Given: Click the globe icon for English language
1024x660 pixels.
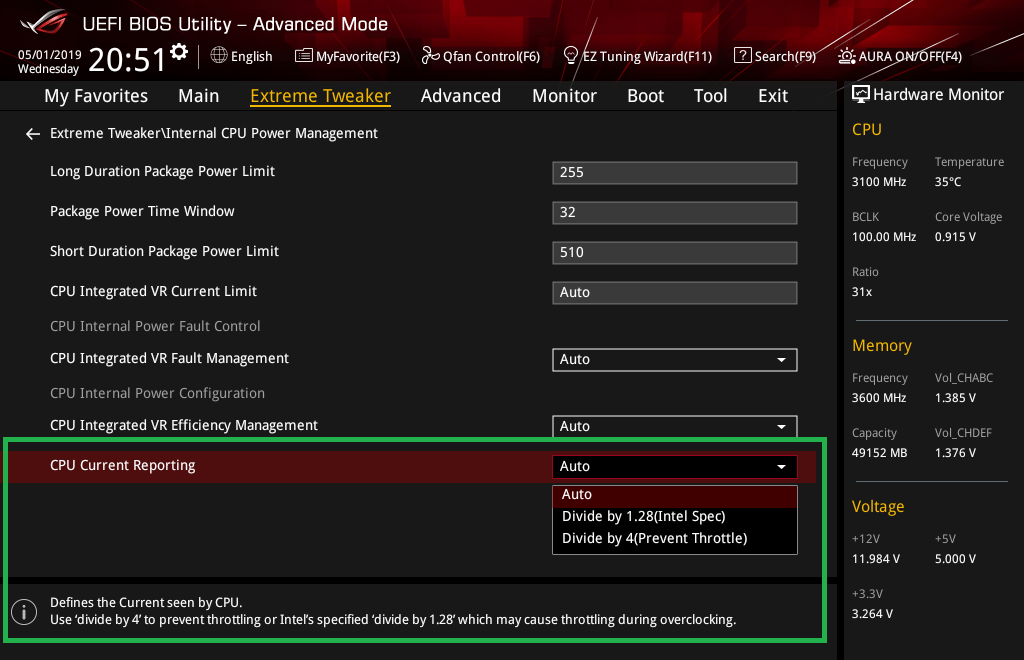Looking at the screenshot, I should pyautogui.click(x=219, y=55).
